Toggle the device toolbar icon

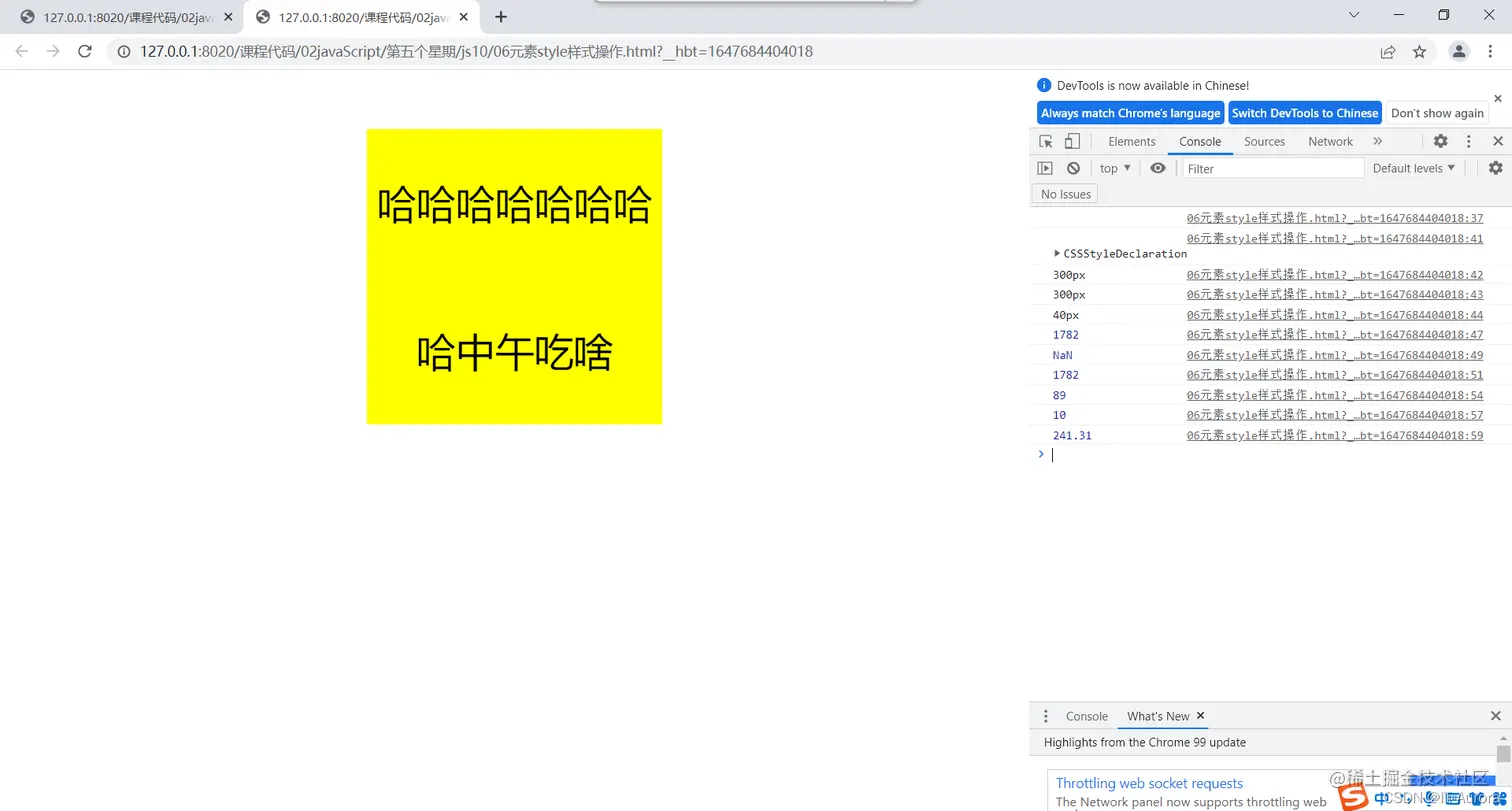tap(1072, 141)
